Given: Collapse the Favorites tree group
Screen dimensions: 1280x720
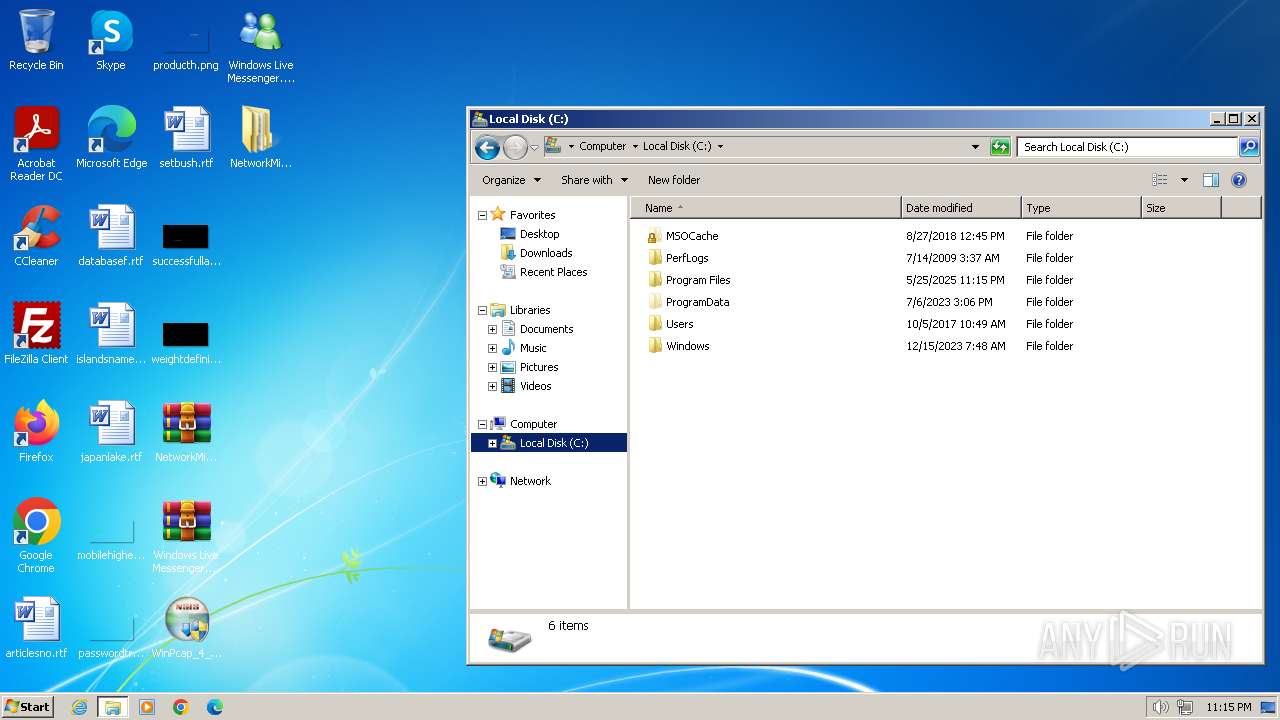Looking at the screenshot, I should pos(482,215).
